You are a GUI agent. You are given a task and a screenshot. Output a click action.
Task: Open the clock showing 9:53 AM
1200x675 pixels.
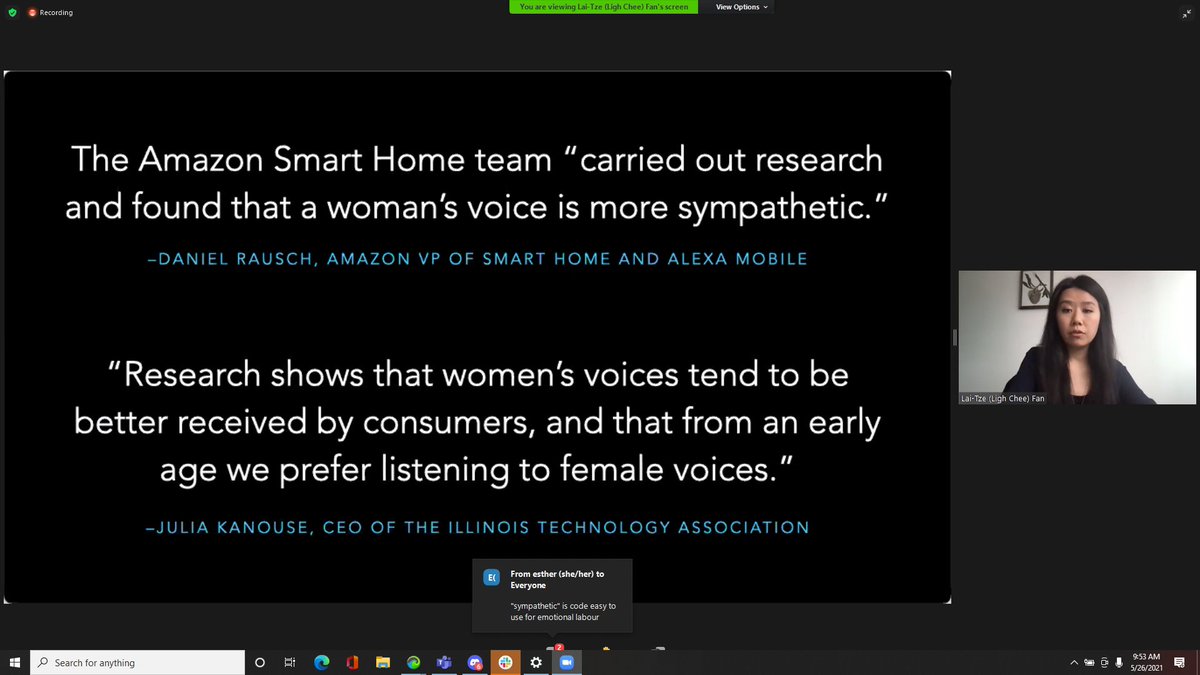point(1145,662)
